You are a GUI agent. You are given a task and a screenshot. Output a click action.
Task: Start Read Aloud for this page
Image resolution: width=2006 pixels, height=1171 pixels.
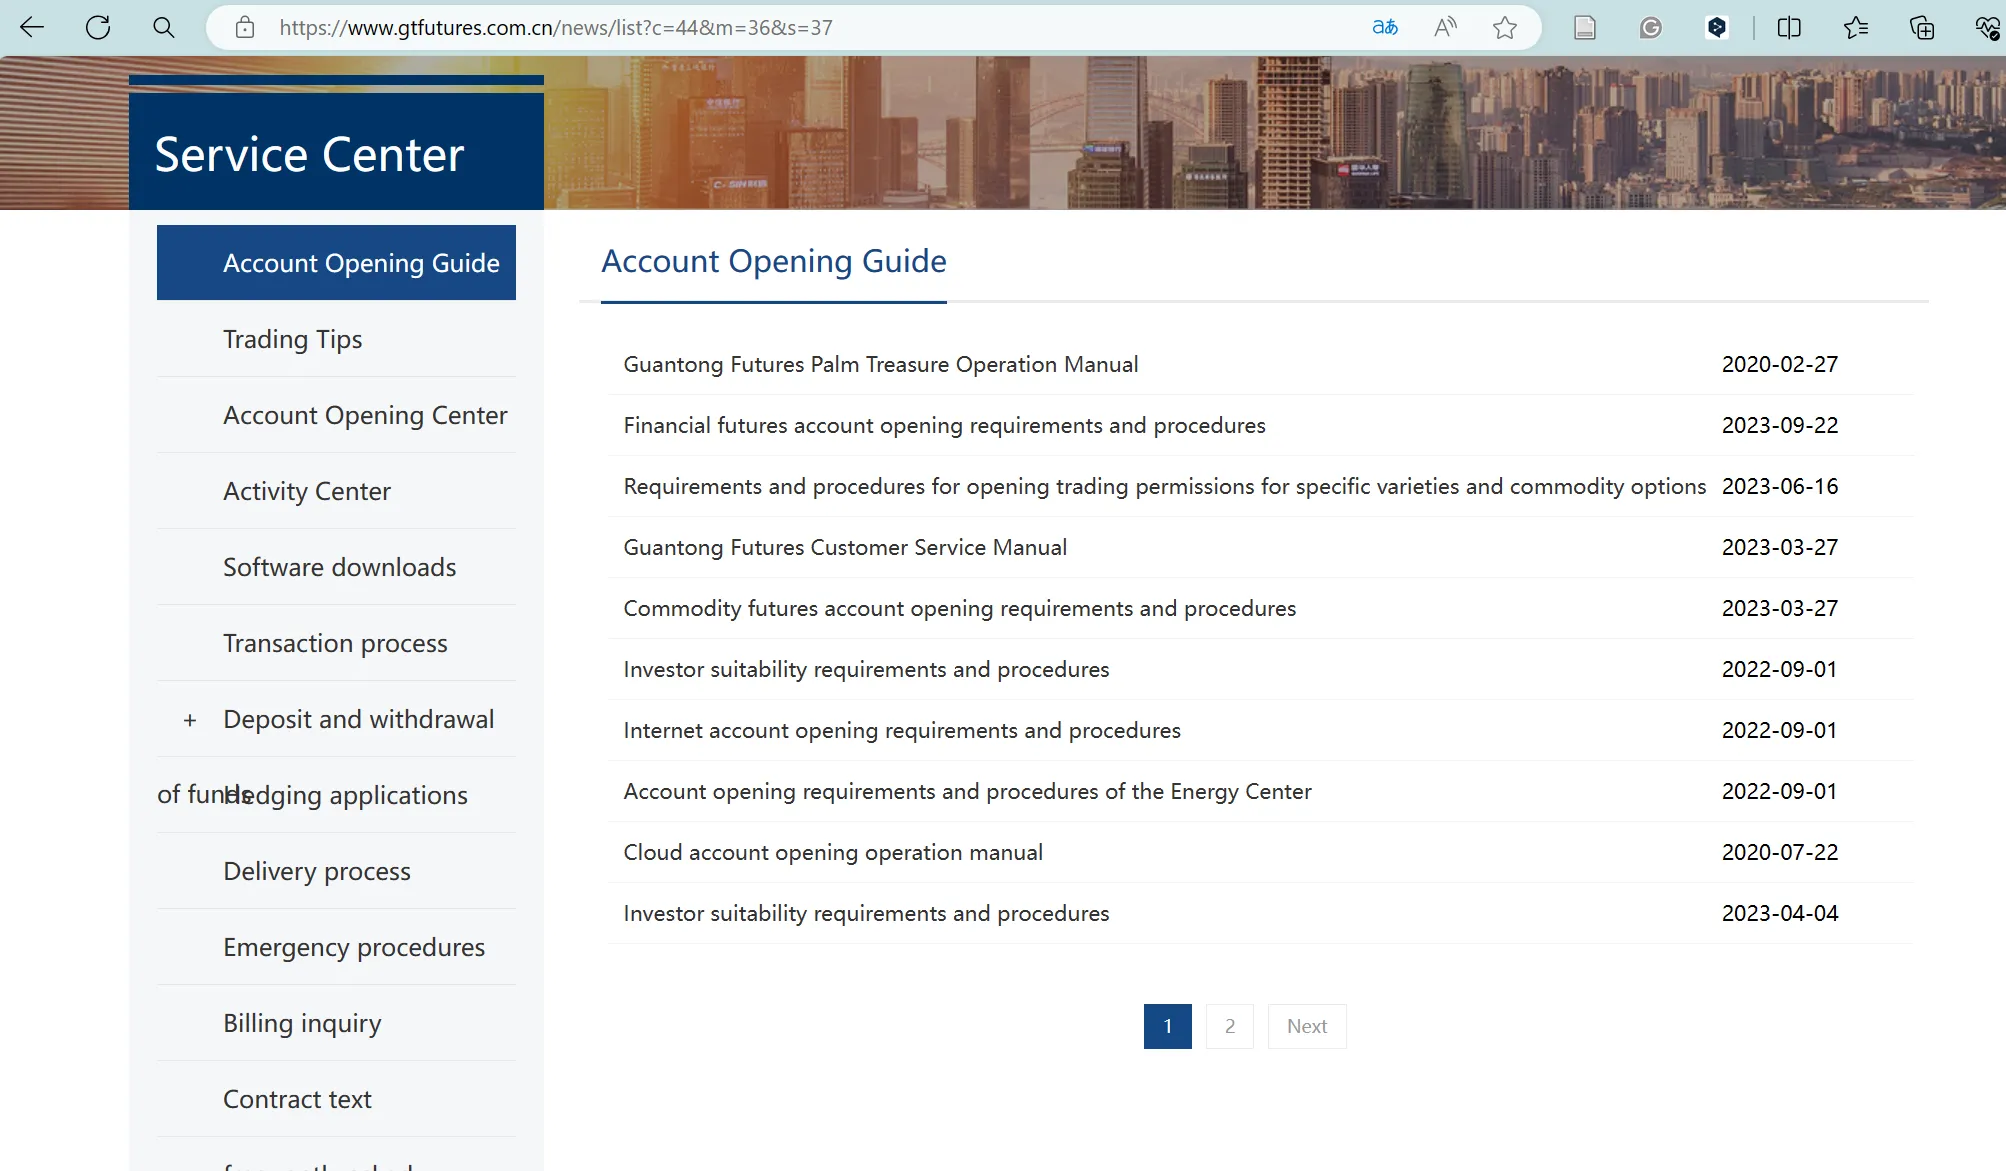[1445, 27]
